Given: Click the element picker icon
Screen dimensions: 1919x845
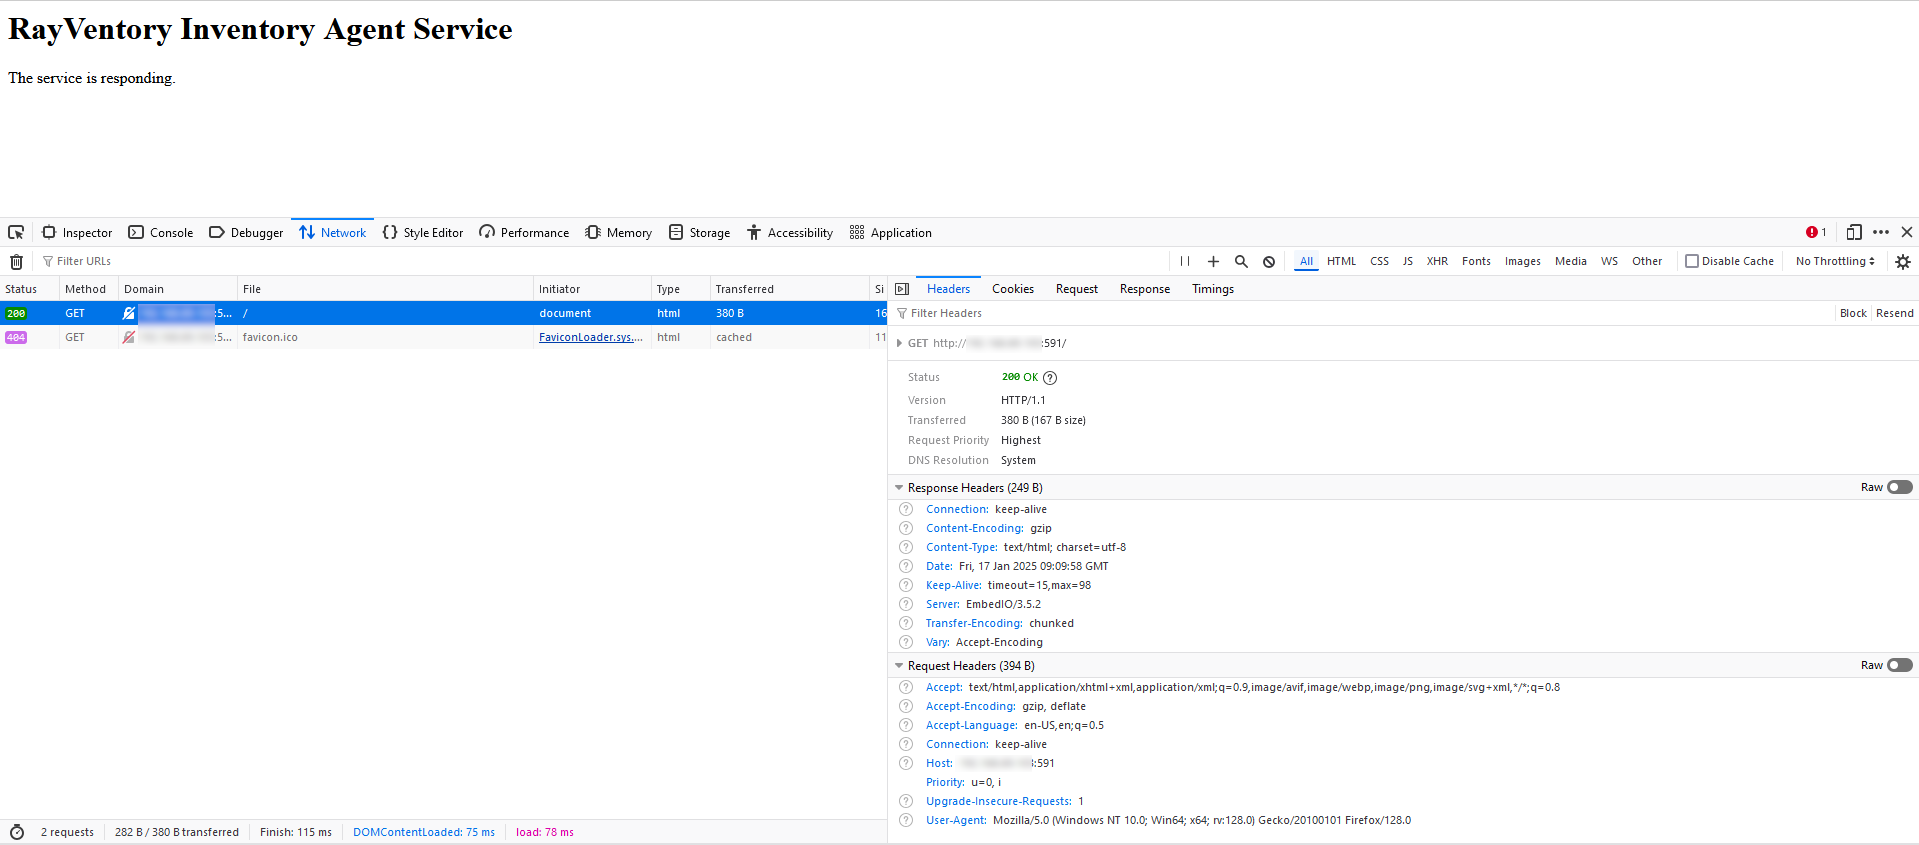Looking at the screenshot, I should (16, 232).
